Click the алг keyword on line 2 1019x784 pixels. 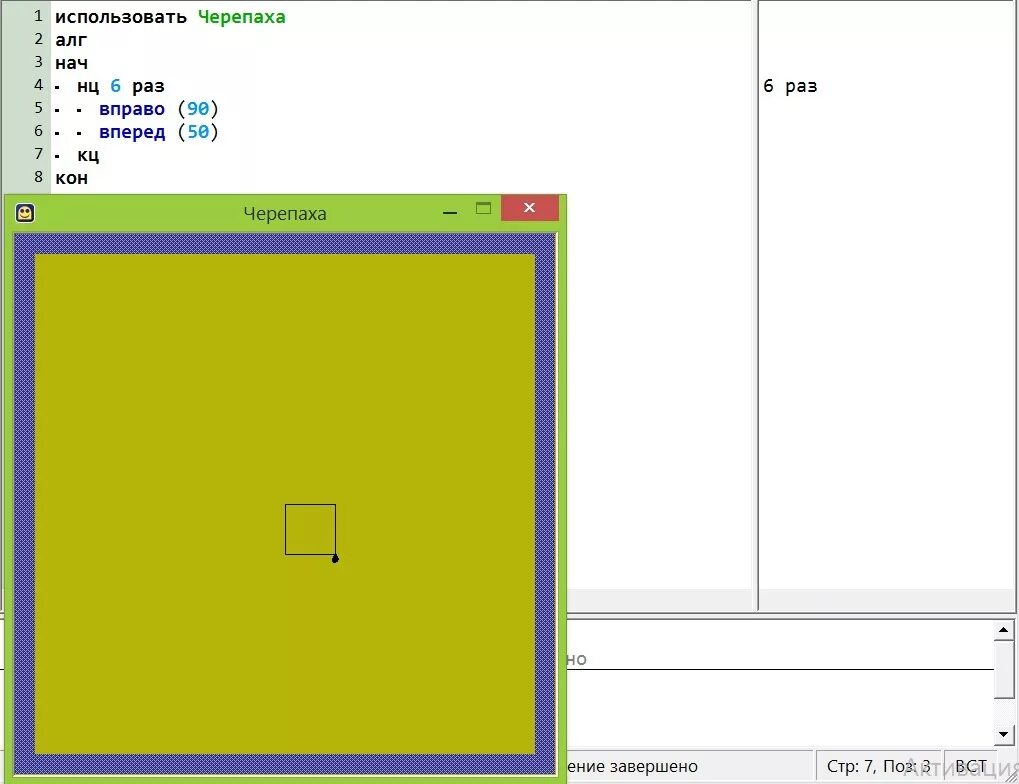pyautogui.click(x=71, y=40)
